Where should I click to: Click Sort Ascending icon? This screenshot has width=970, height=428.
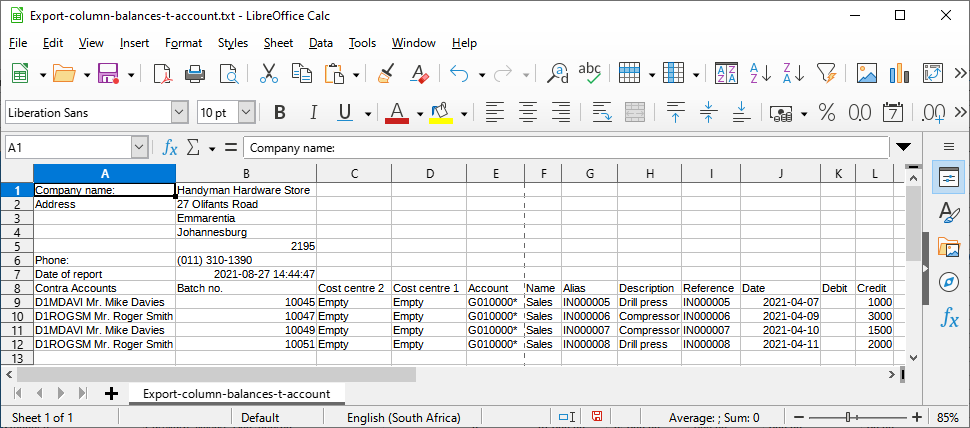760,74
